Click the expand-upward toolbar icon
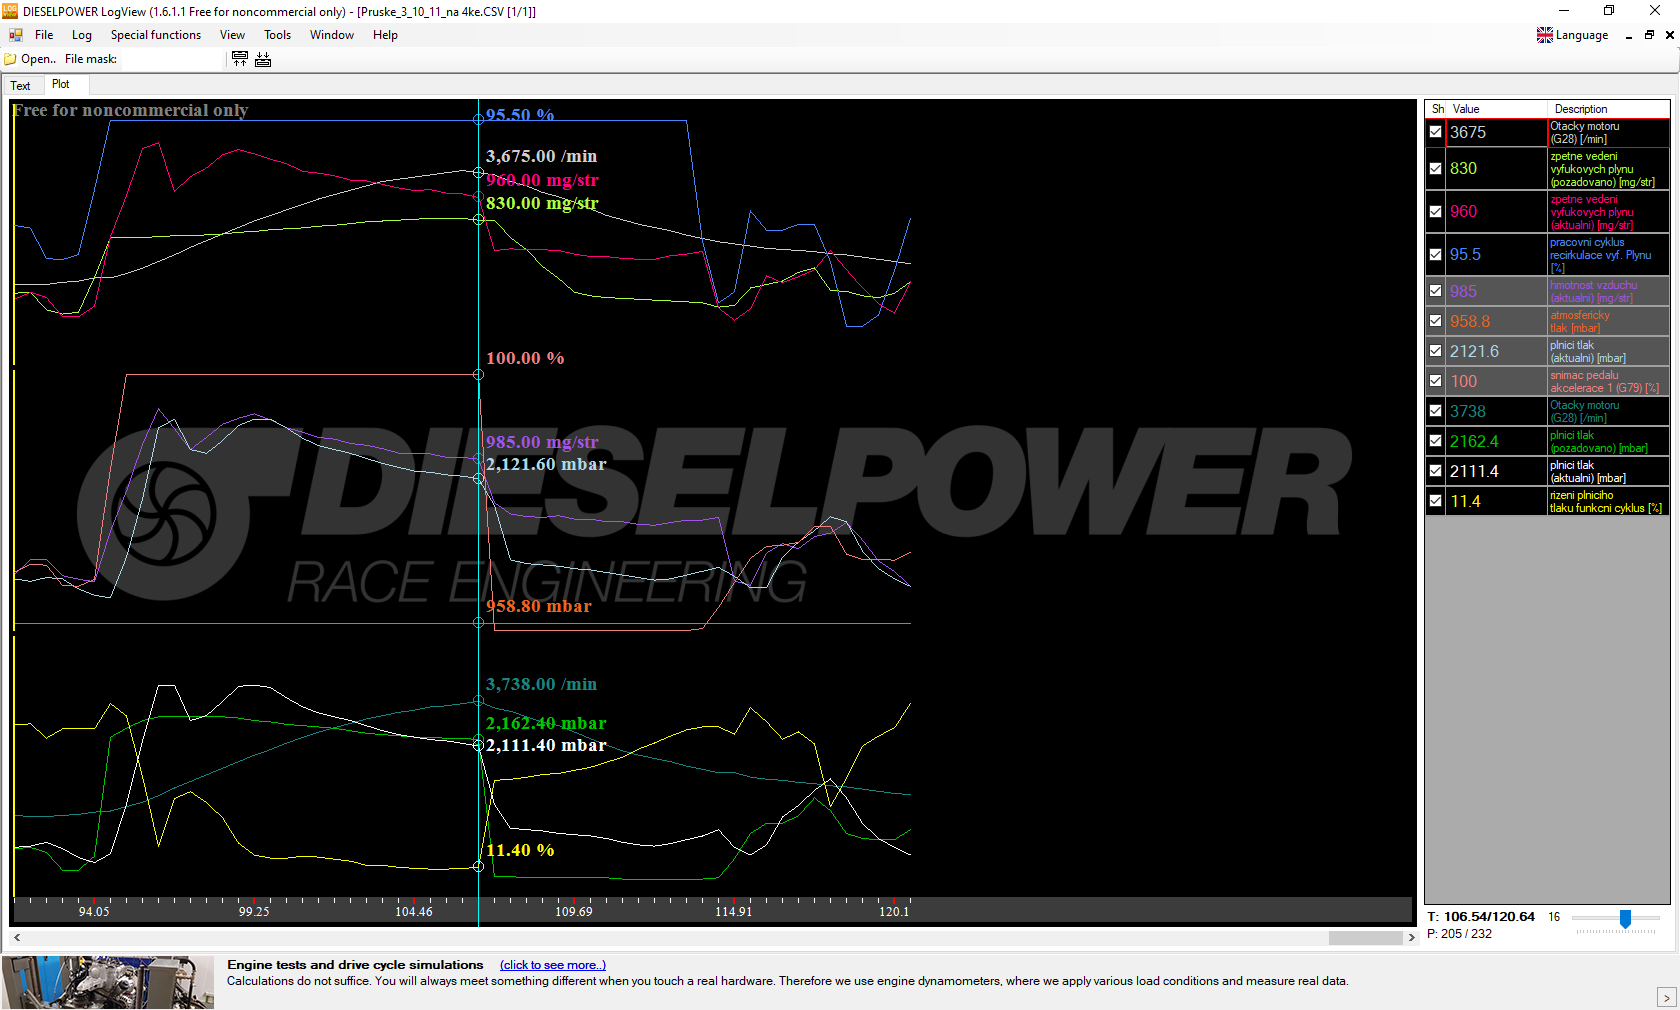This screenshot has height=1010, width=1680. point(240,59)
